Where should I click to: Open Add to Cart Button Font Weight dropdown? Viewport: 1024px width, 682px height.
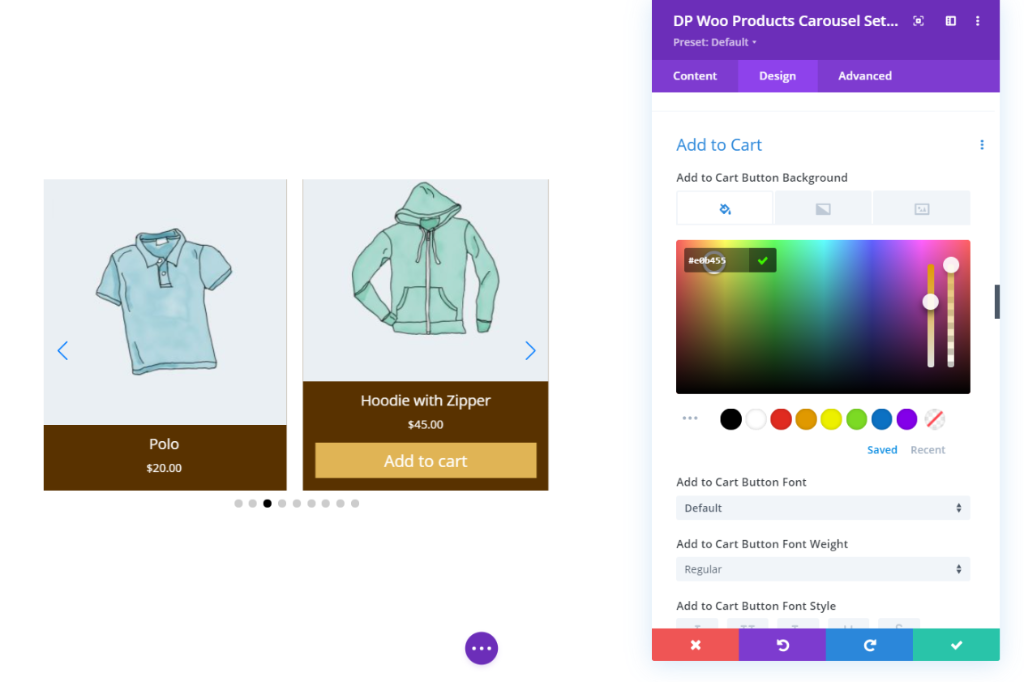823,569
